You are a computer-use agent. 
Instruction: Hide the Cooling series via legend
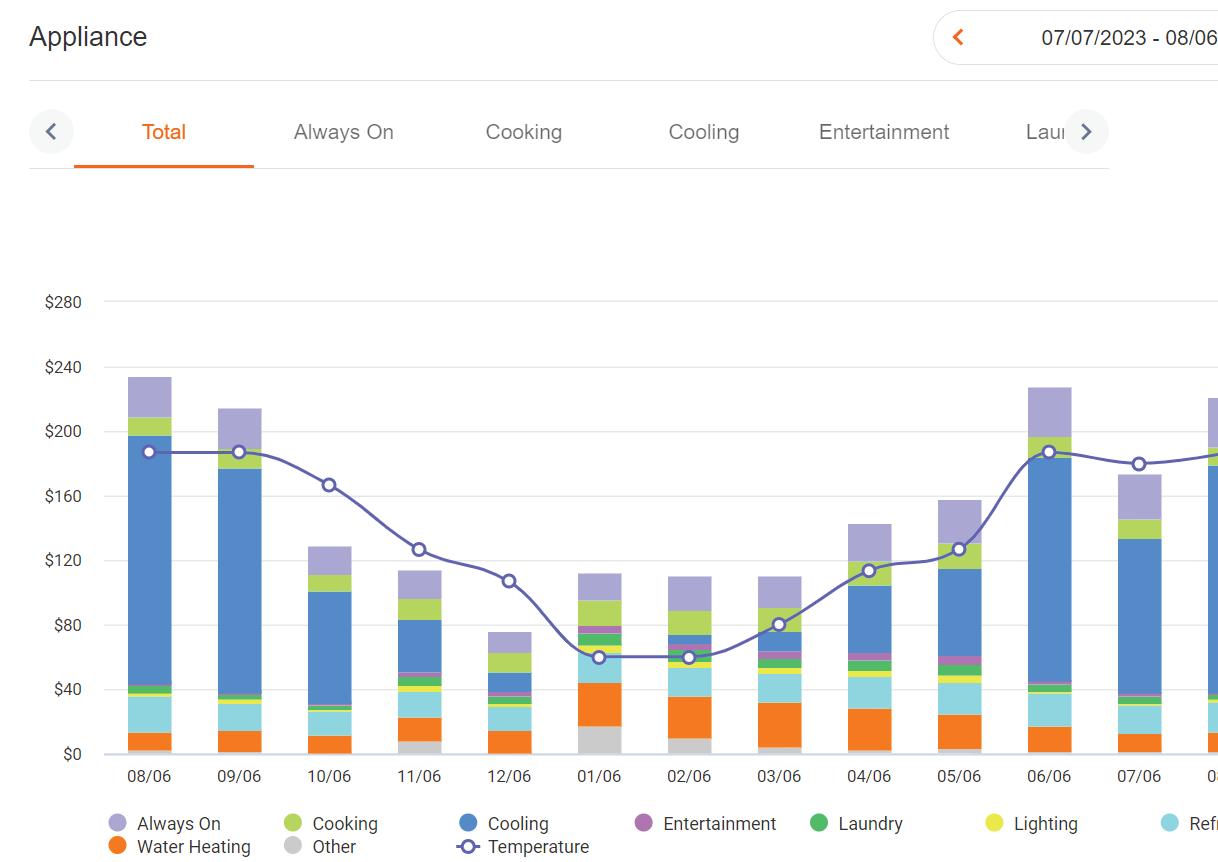(504, 824)
